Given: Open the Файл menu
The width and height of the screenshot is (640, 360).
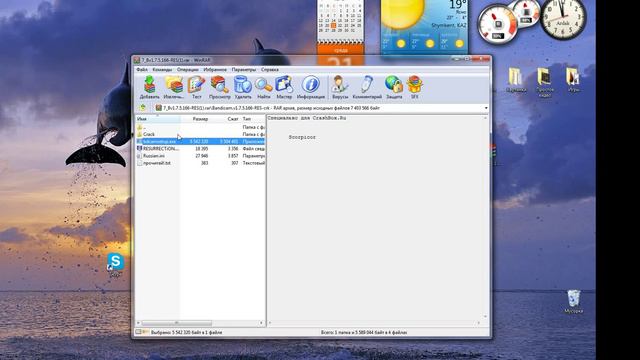Looking at the screenshot, I should click(142, 70).
